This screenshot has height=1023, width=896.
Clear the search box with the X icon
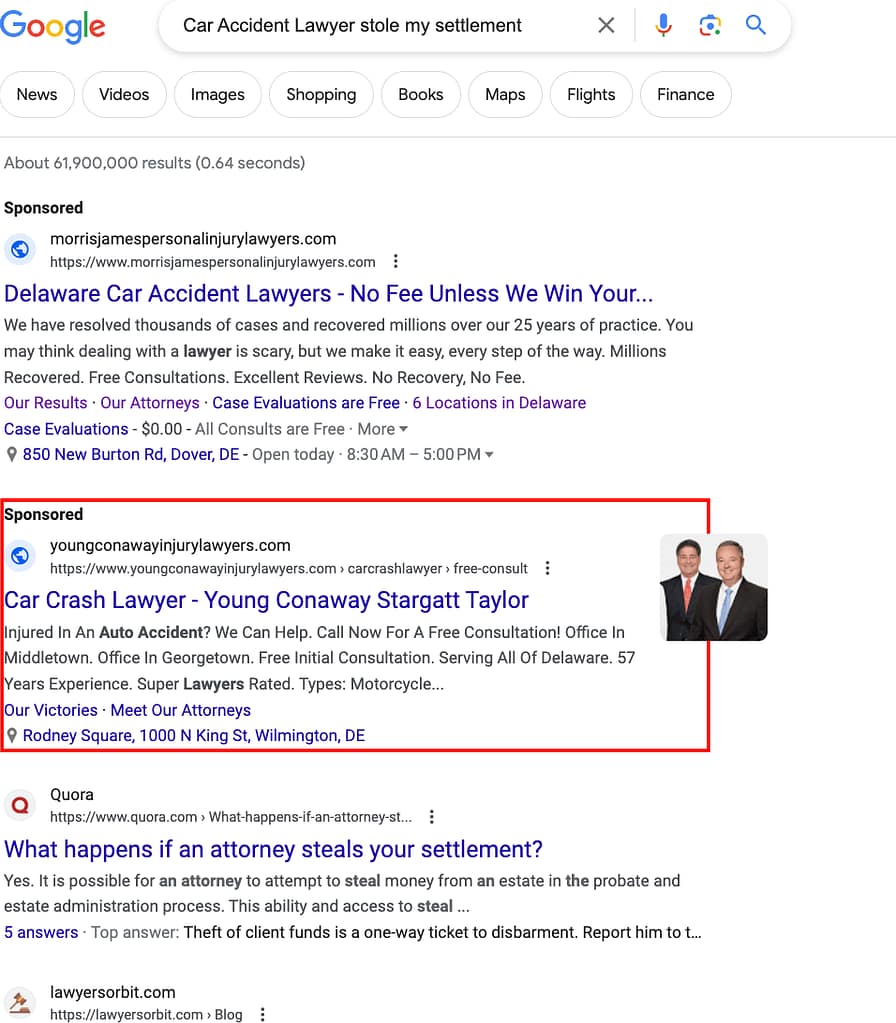click(x=606, y=25)
